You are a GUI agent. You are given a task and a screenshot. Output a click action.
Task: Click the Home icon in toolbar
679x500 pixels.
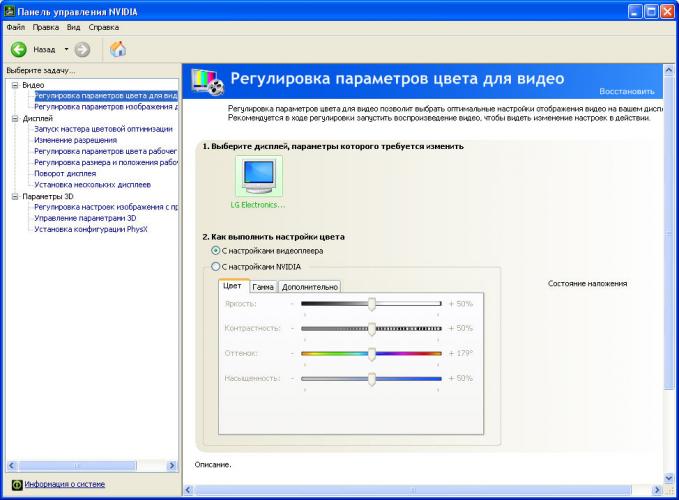coord(117,49)
